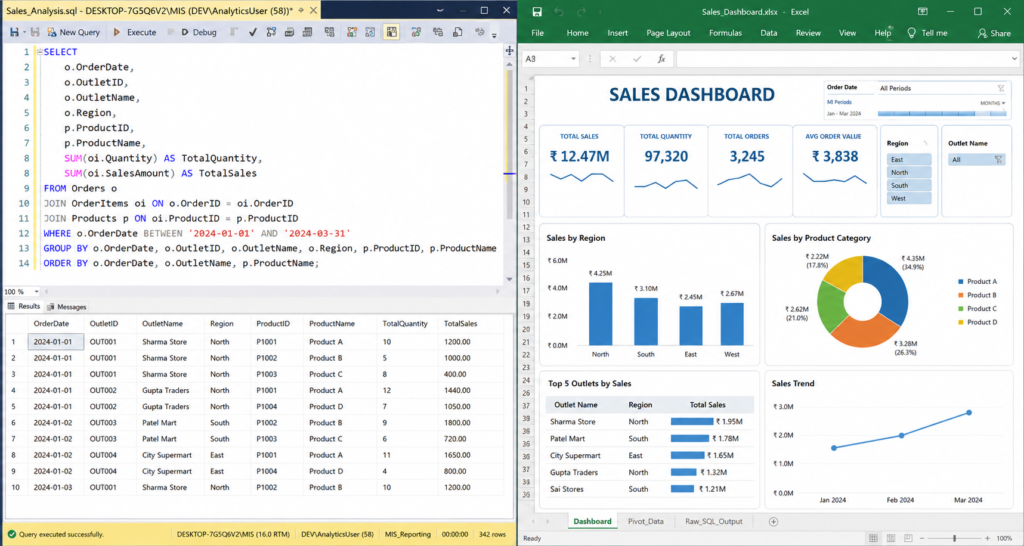Open the SSMS tab list dropdown arrow
The width and height of the screenshot is (1024, 546).
[440, 10]
